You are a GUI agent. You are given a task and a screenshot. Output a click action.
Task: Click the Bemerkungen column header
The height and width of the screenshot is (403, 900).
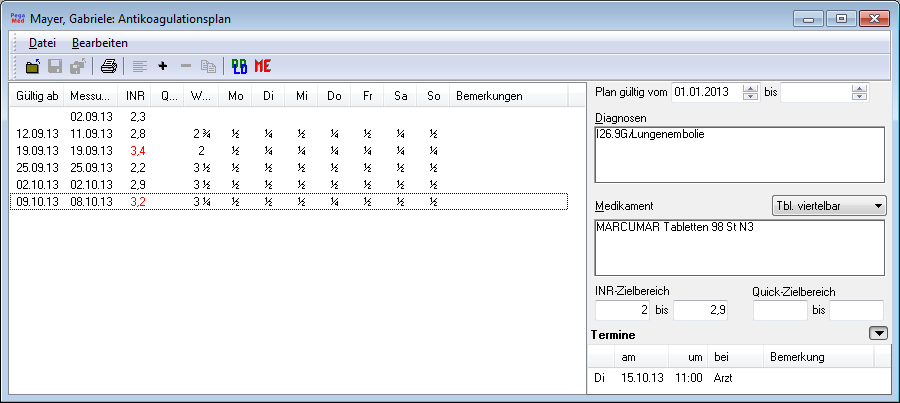coord(489,96)
